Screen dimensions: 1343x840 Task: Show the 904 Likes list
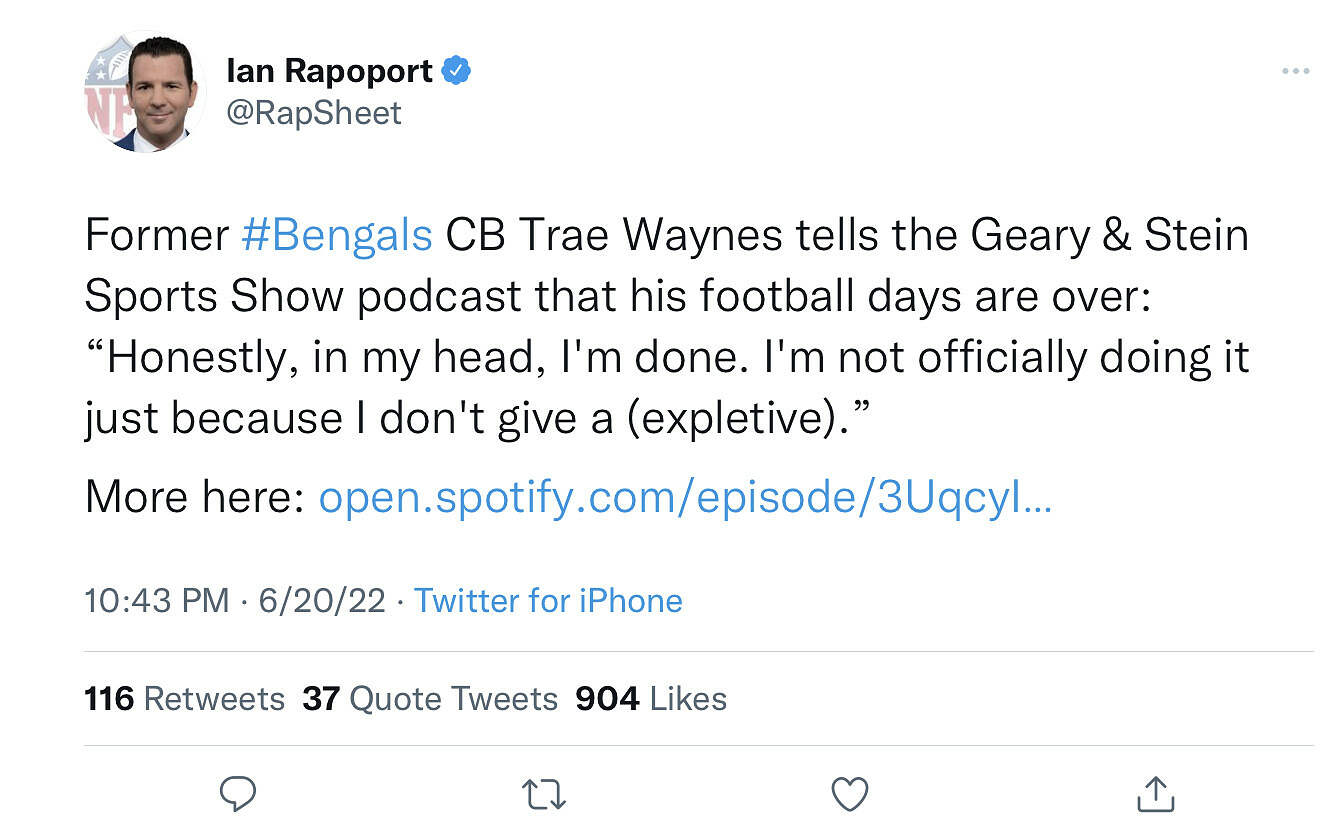click(651, 698)
